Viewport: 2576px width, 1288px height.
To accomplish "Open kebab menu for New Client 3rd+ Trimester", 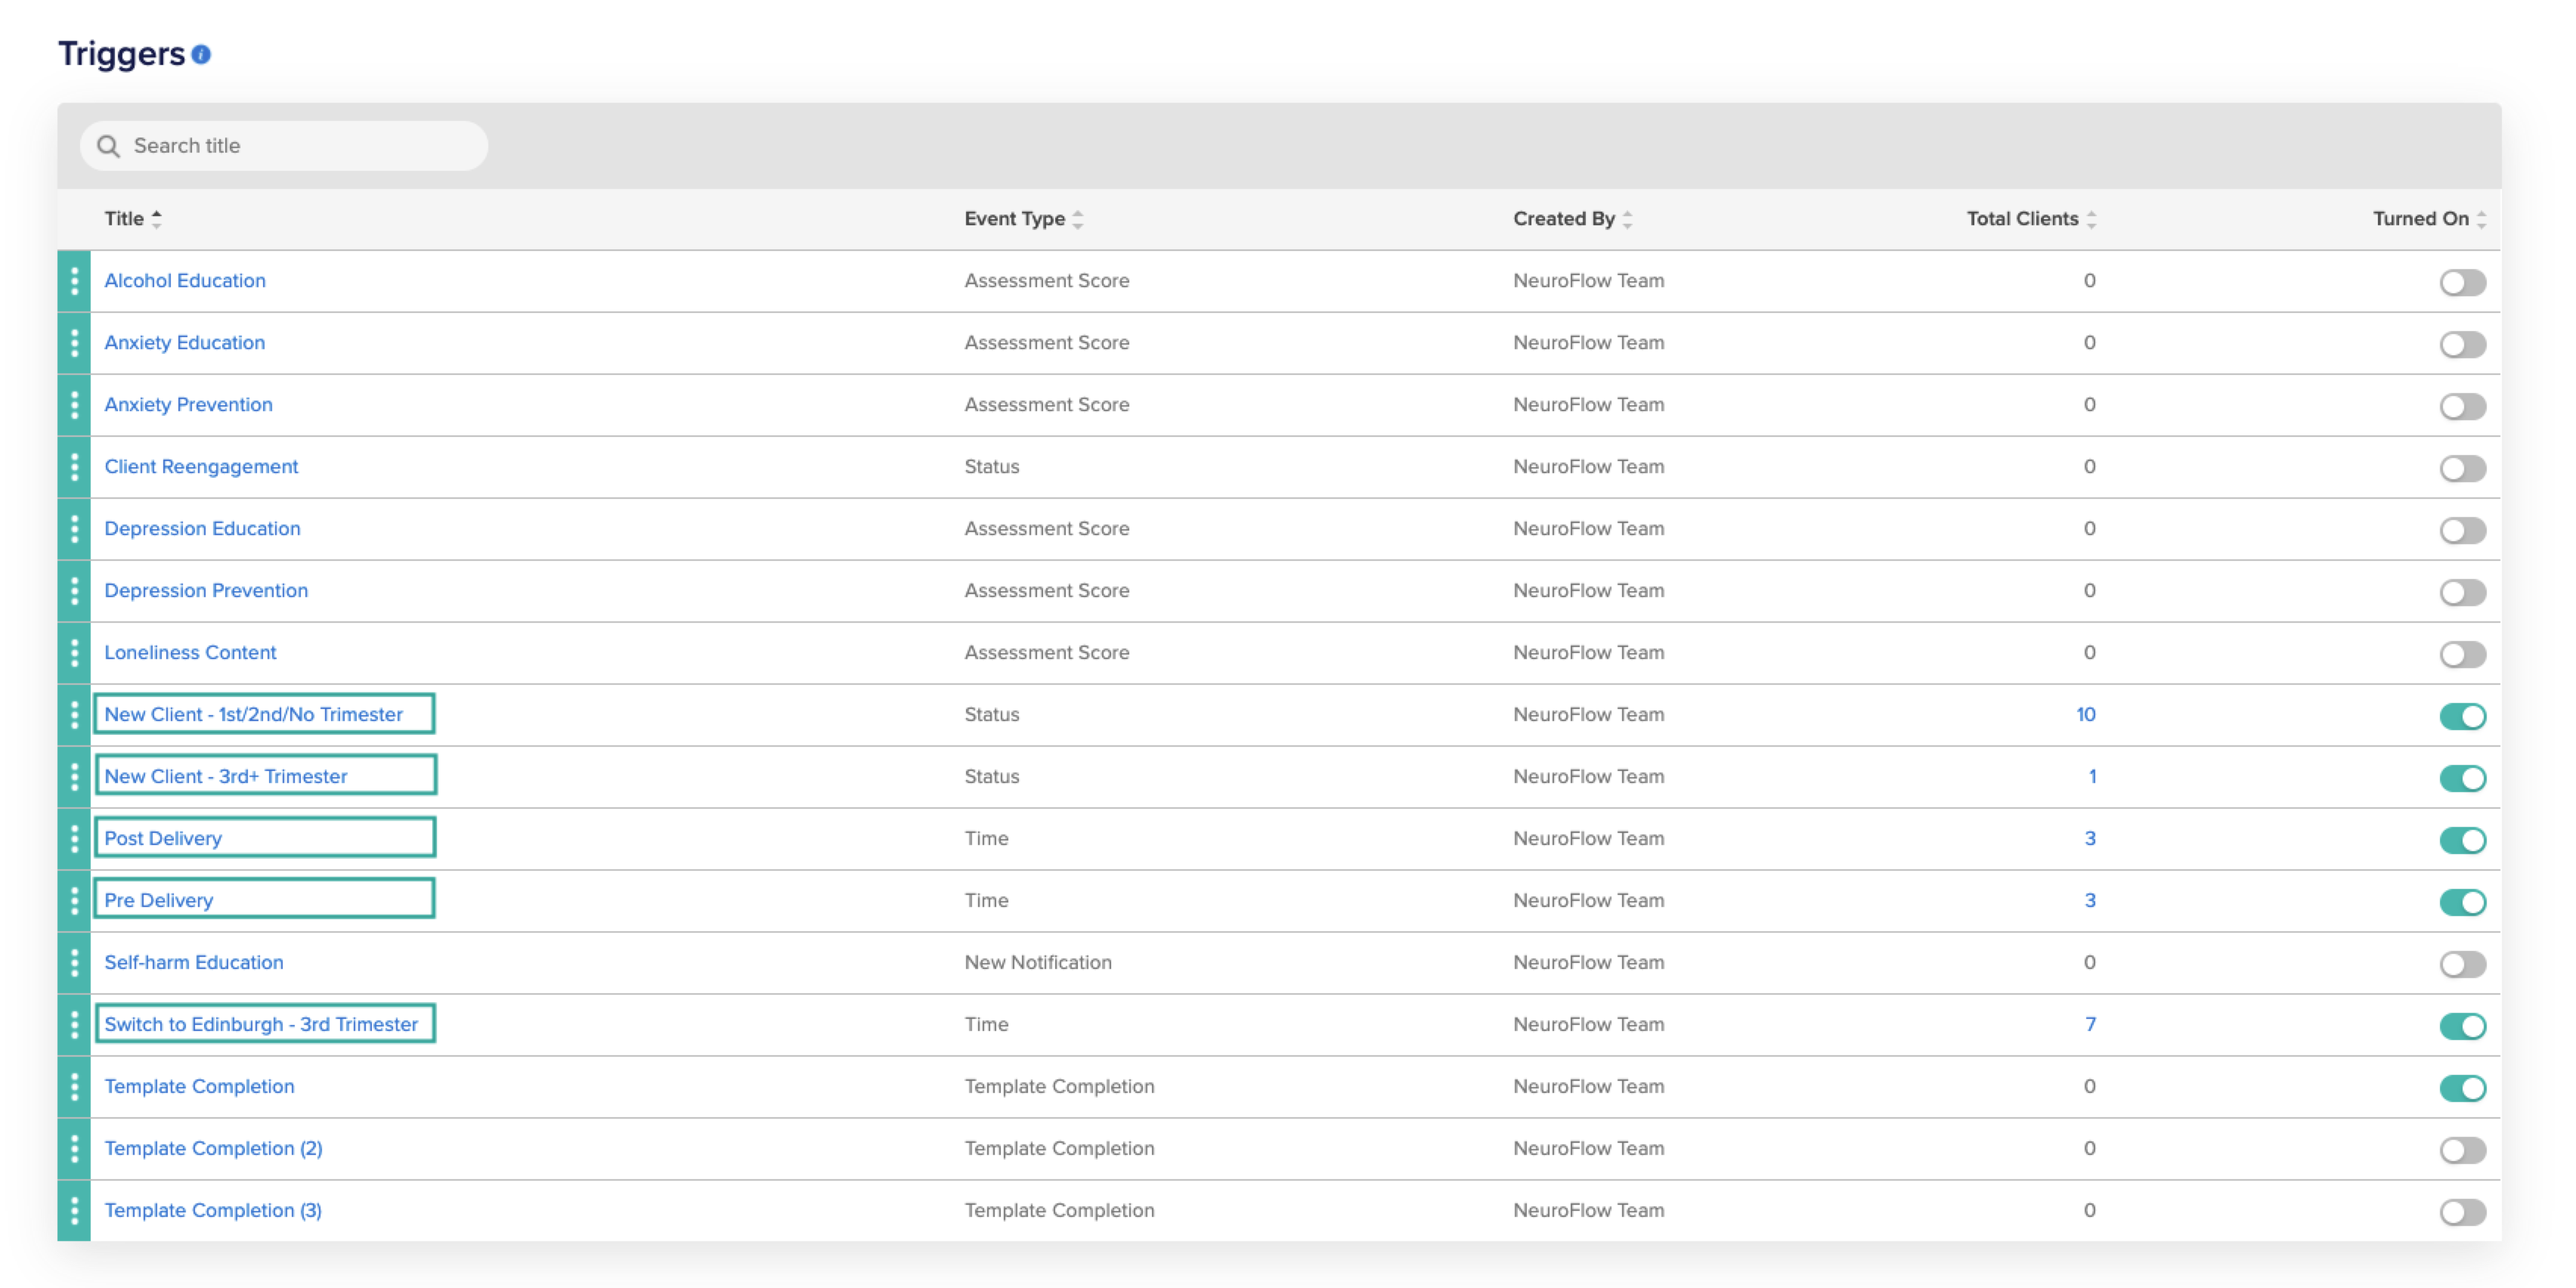I will tap(75, 777).
